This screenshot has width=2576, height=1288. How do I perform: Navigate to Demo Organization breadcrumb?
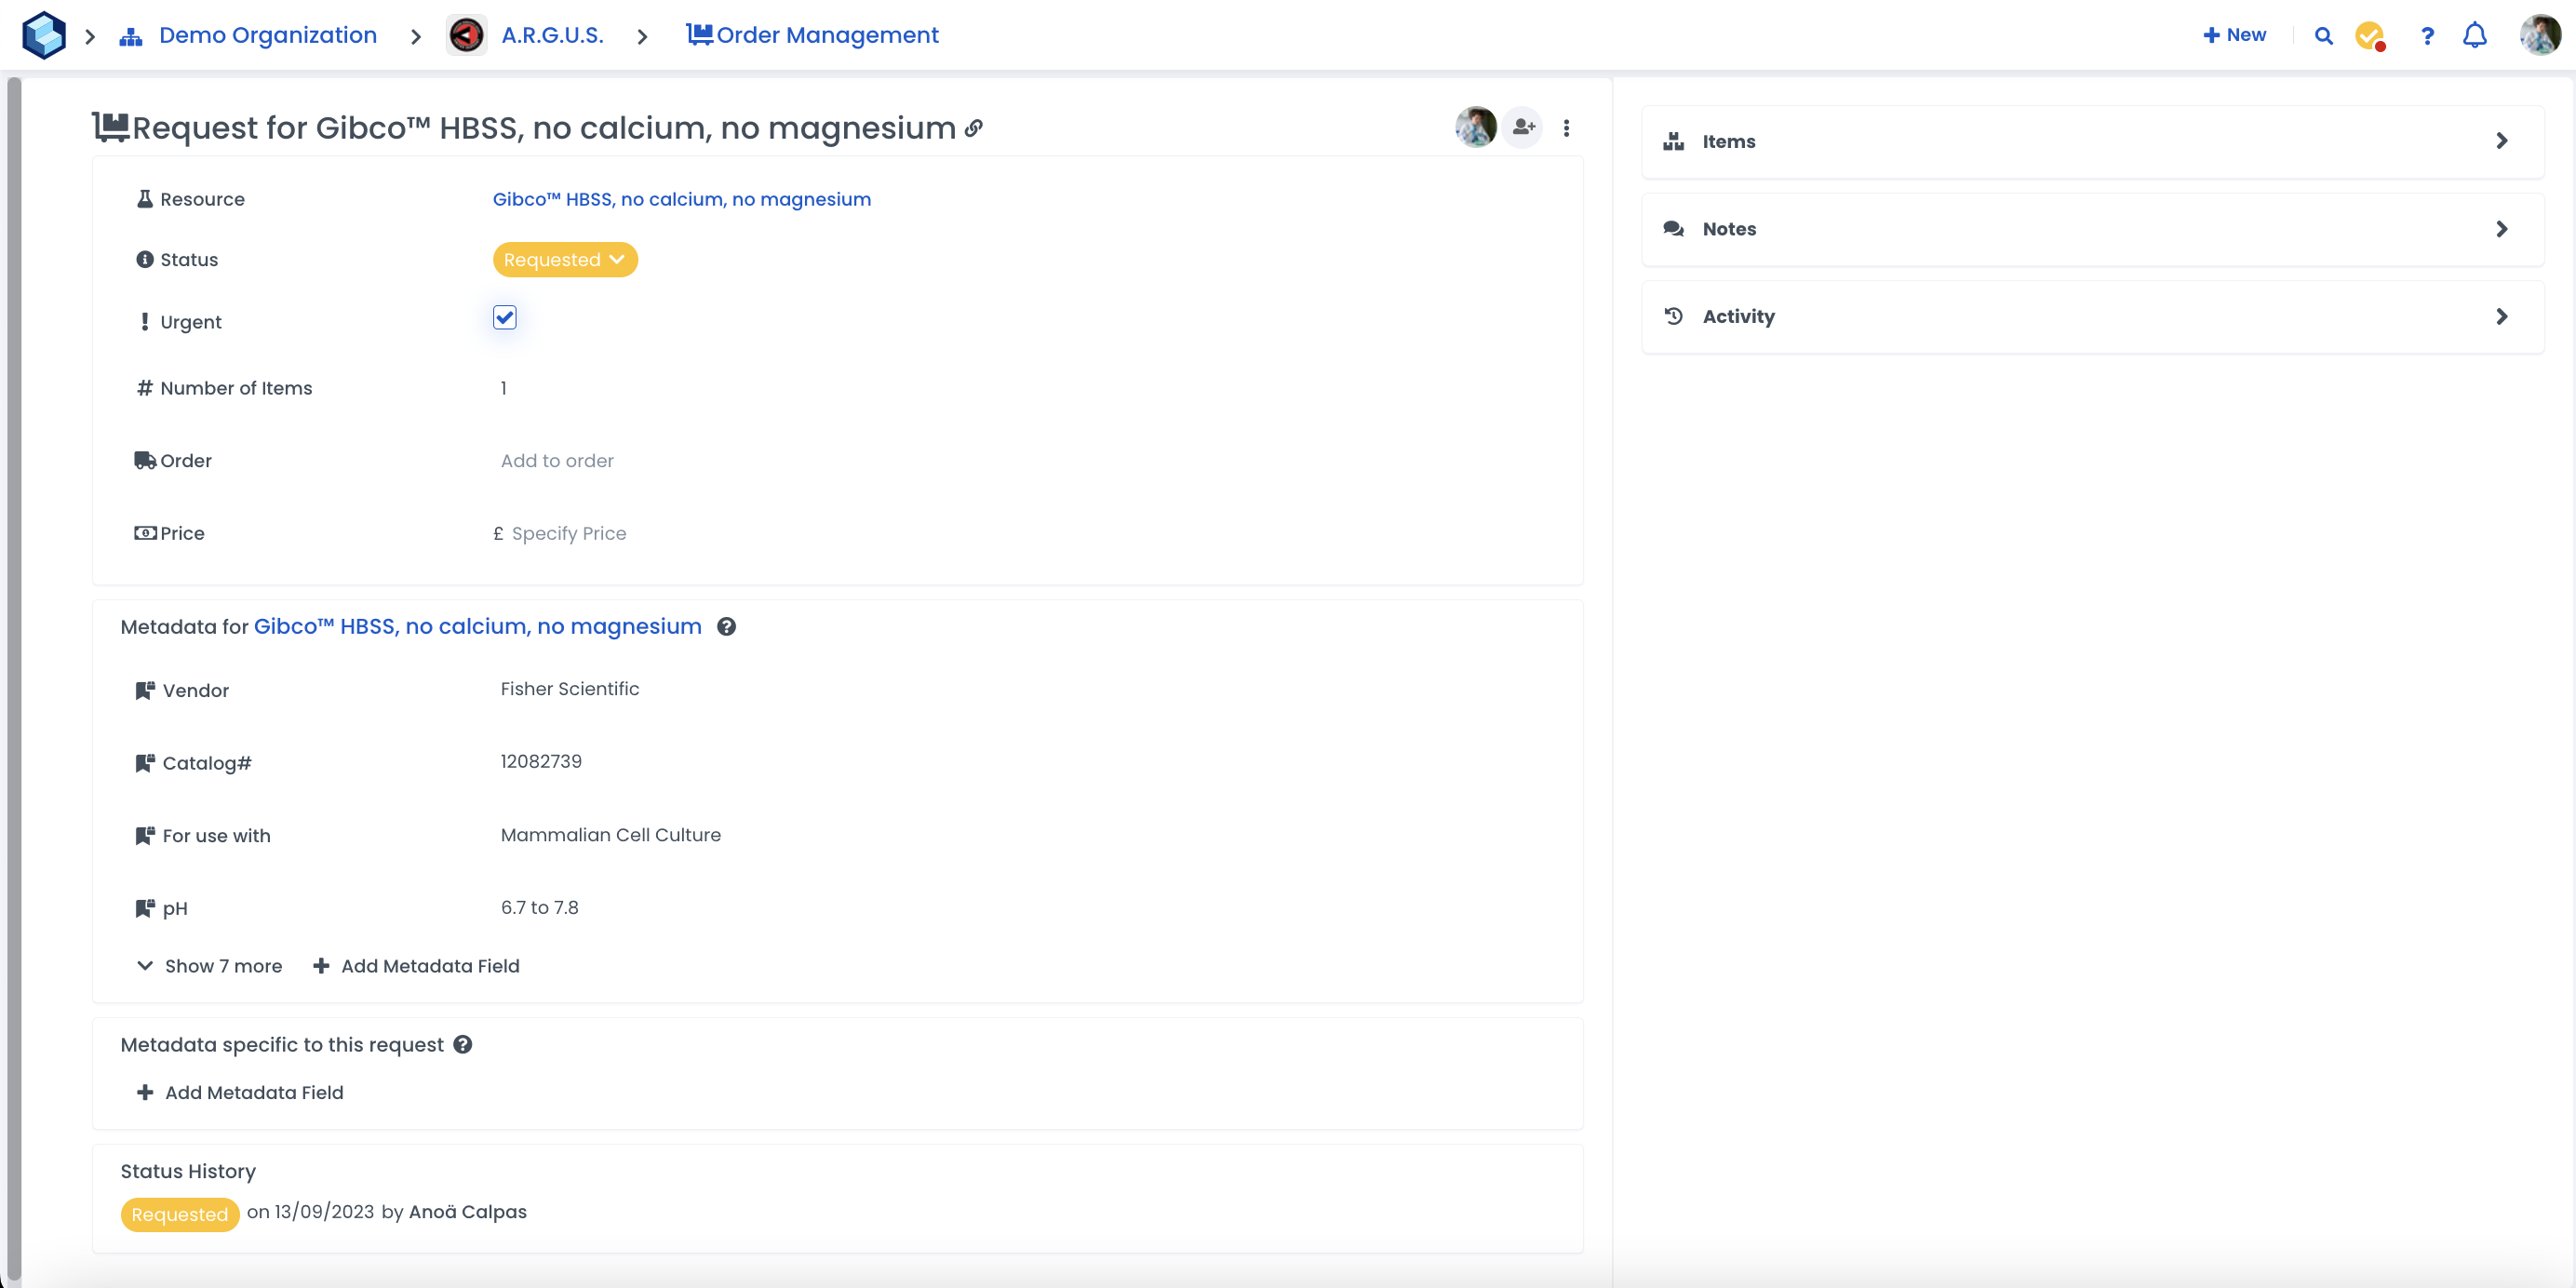point(267,36)
